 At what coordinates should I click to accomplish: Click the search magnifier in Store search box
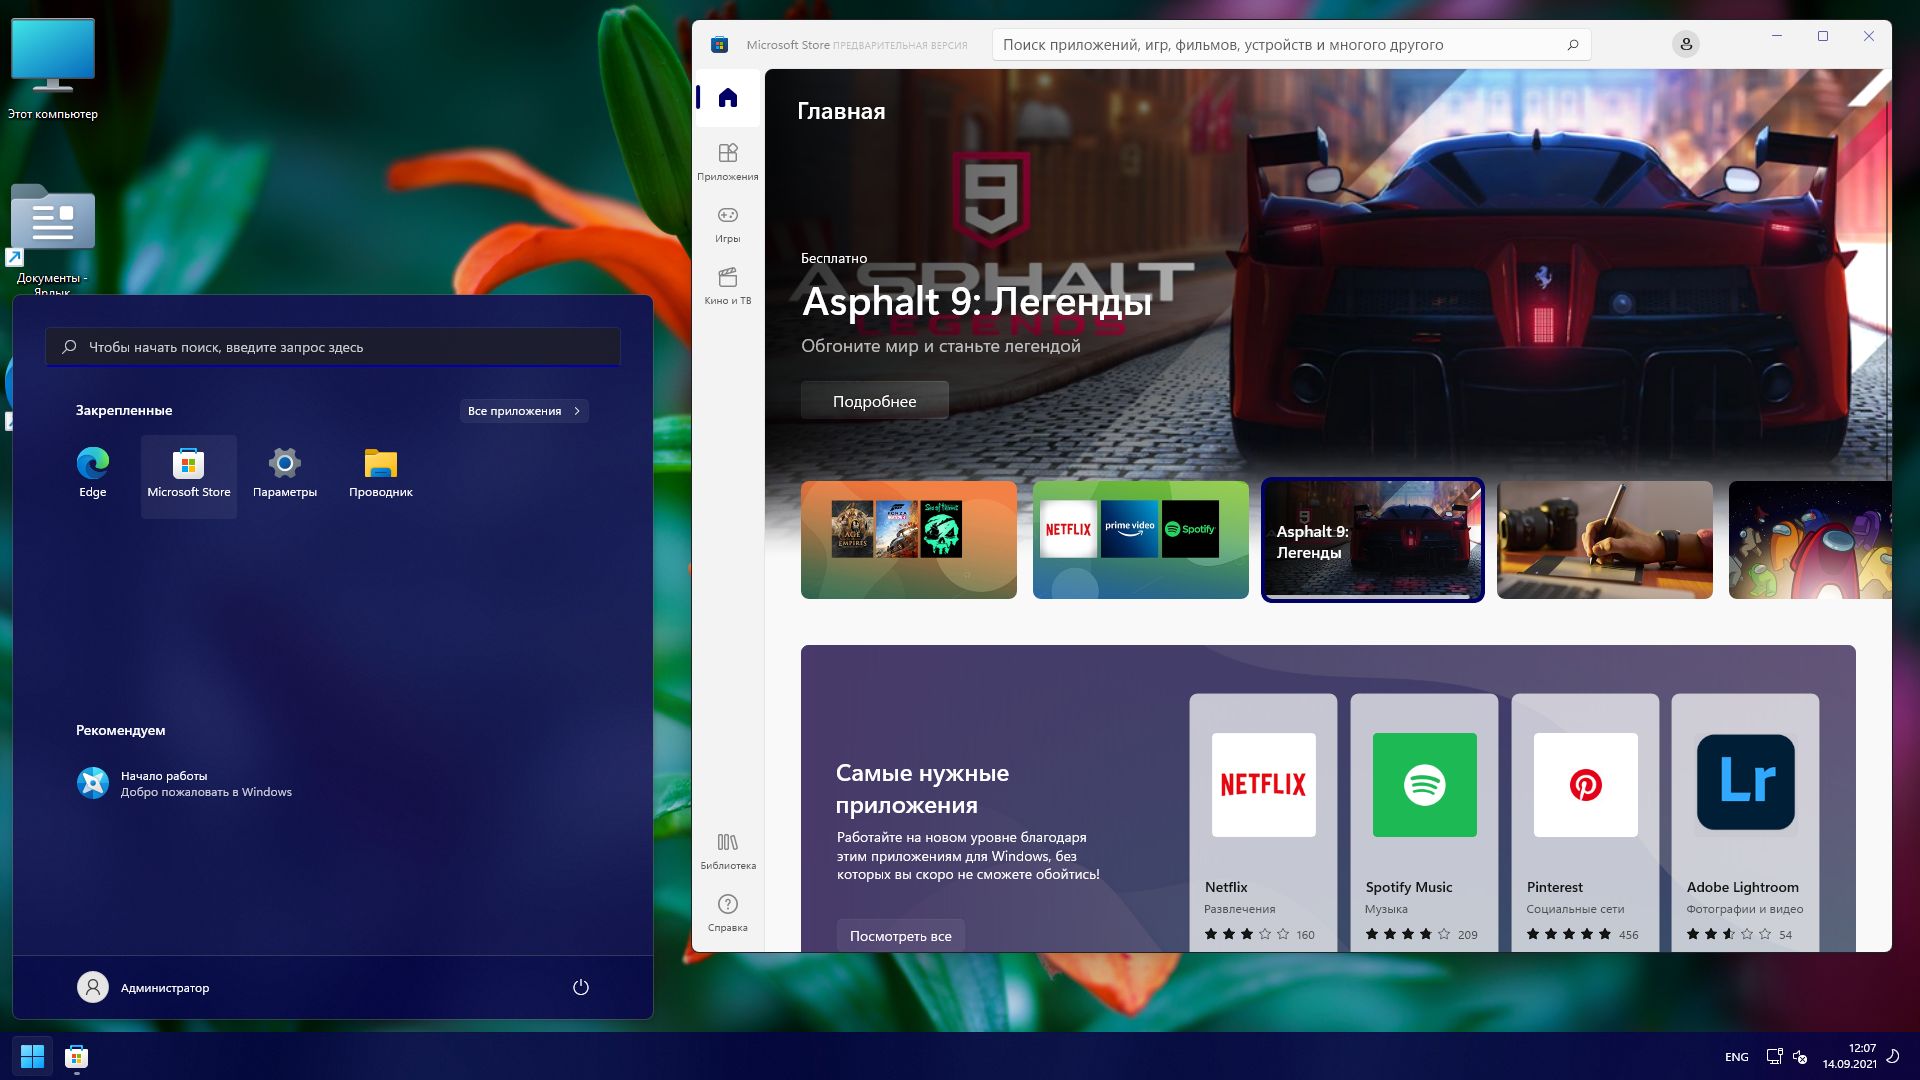point(1572,44)
